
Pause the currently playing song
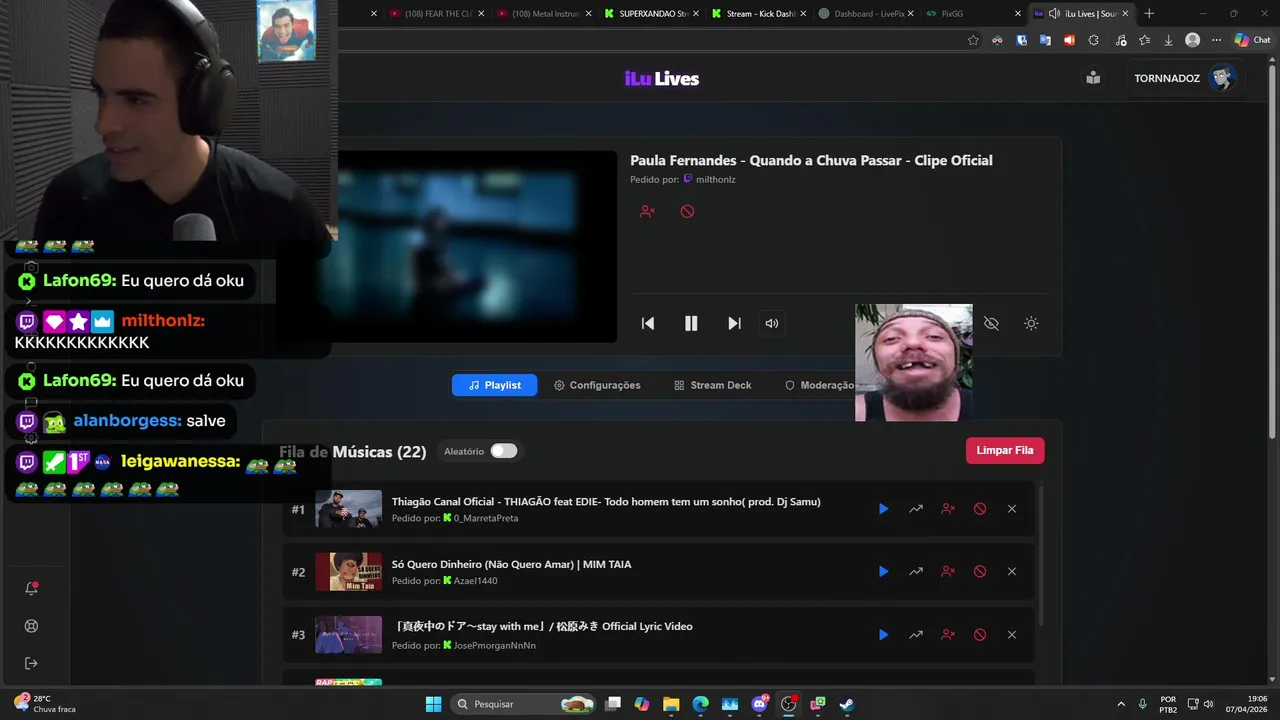[x=691, y=323]
